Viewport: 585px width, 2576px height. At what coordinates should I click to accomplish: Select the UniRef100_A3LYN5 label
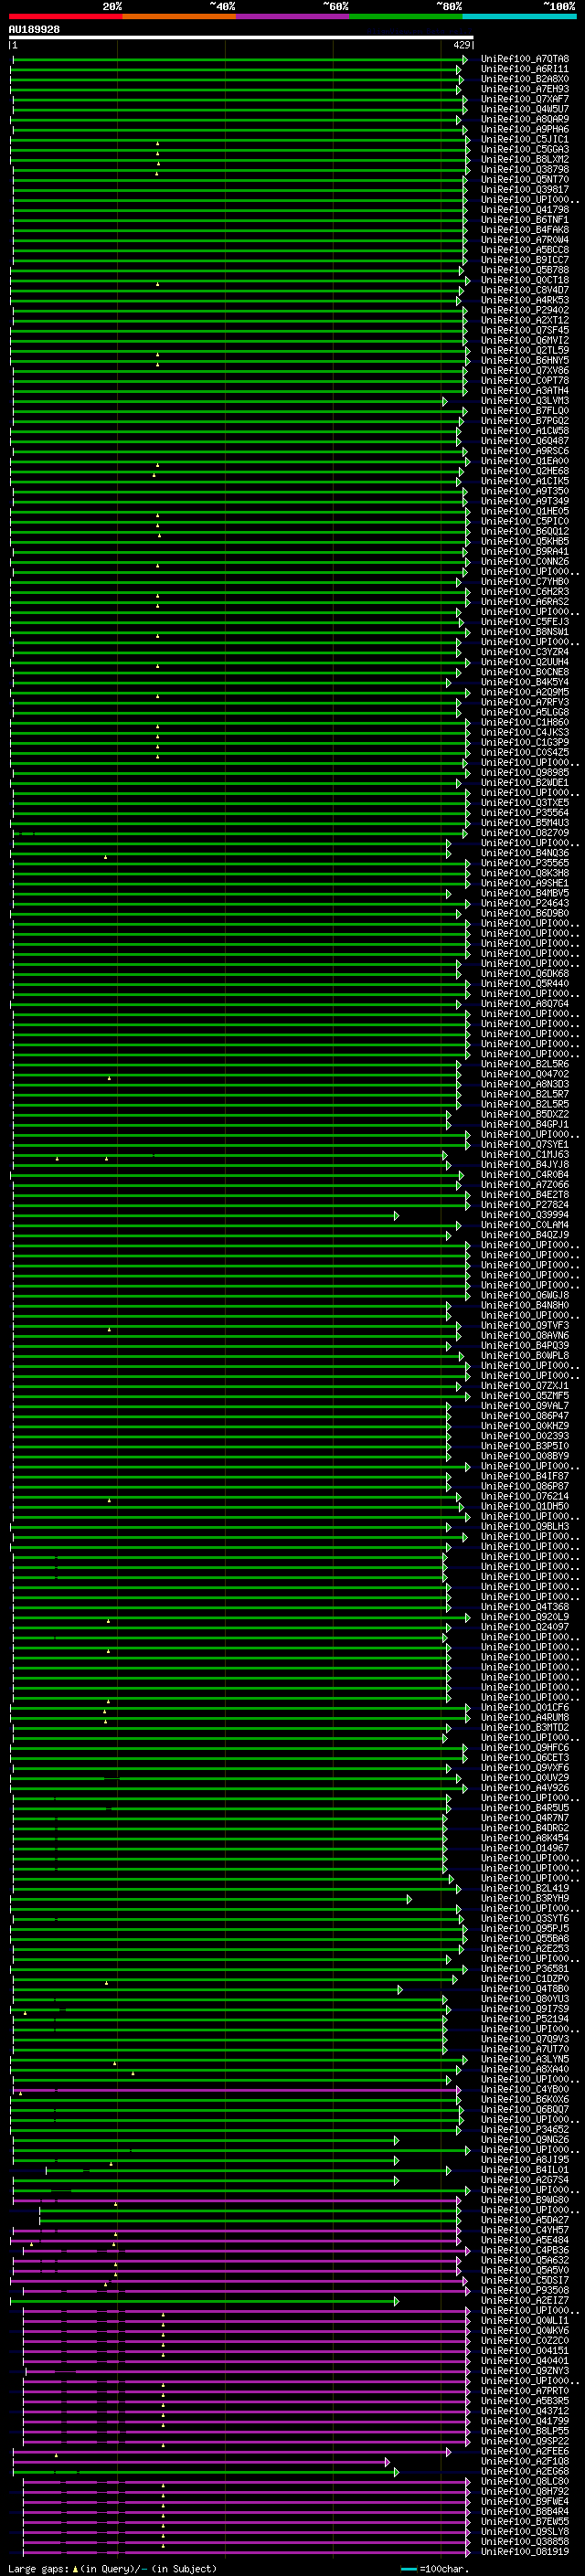click(525, 2059)
